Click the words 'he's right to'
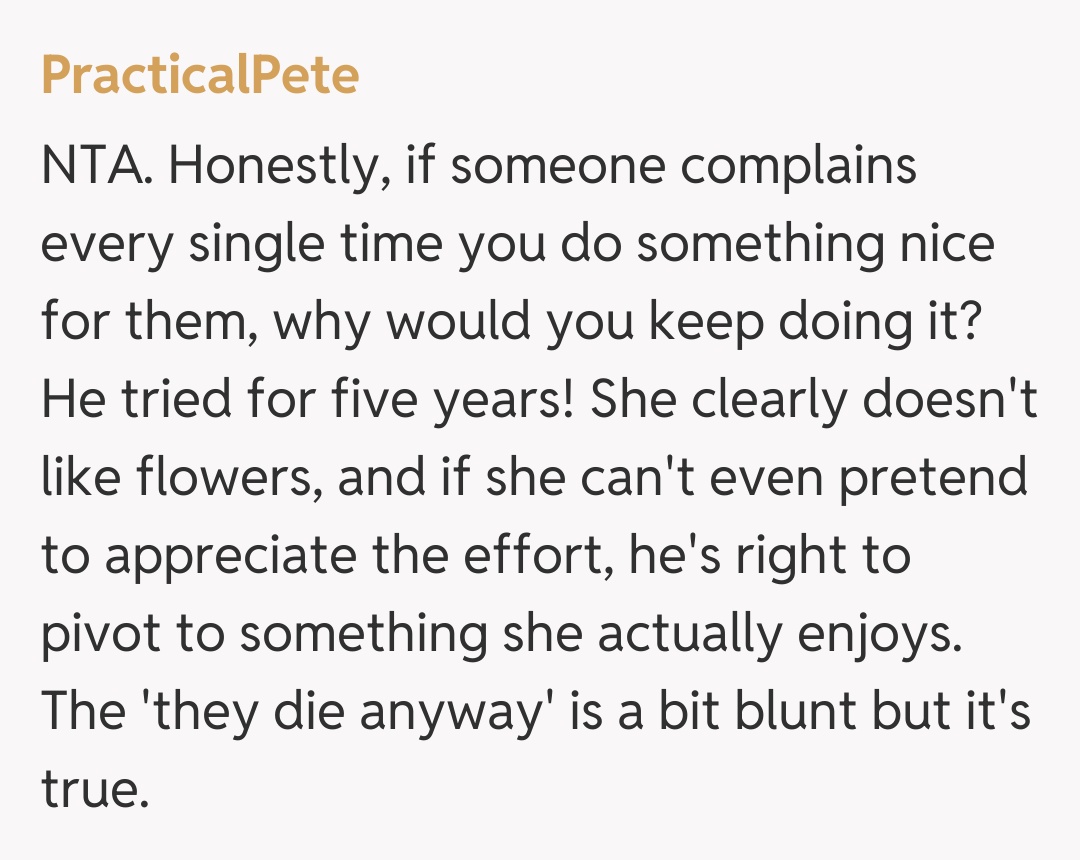1080x860 pixels. pyautogui.click(x=769, y=555)
